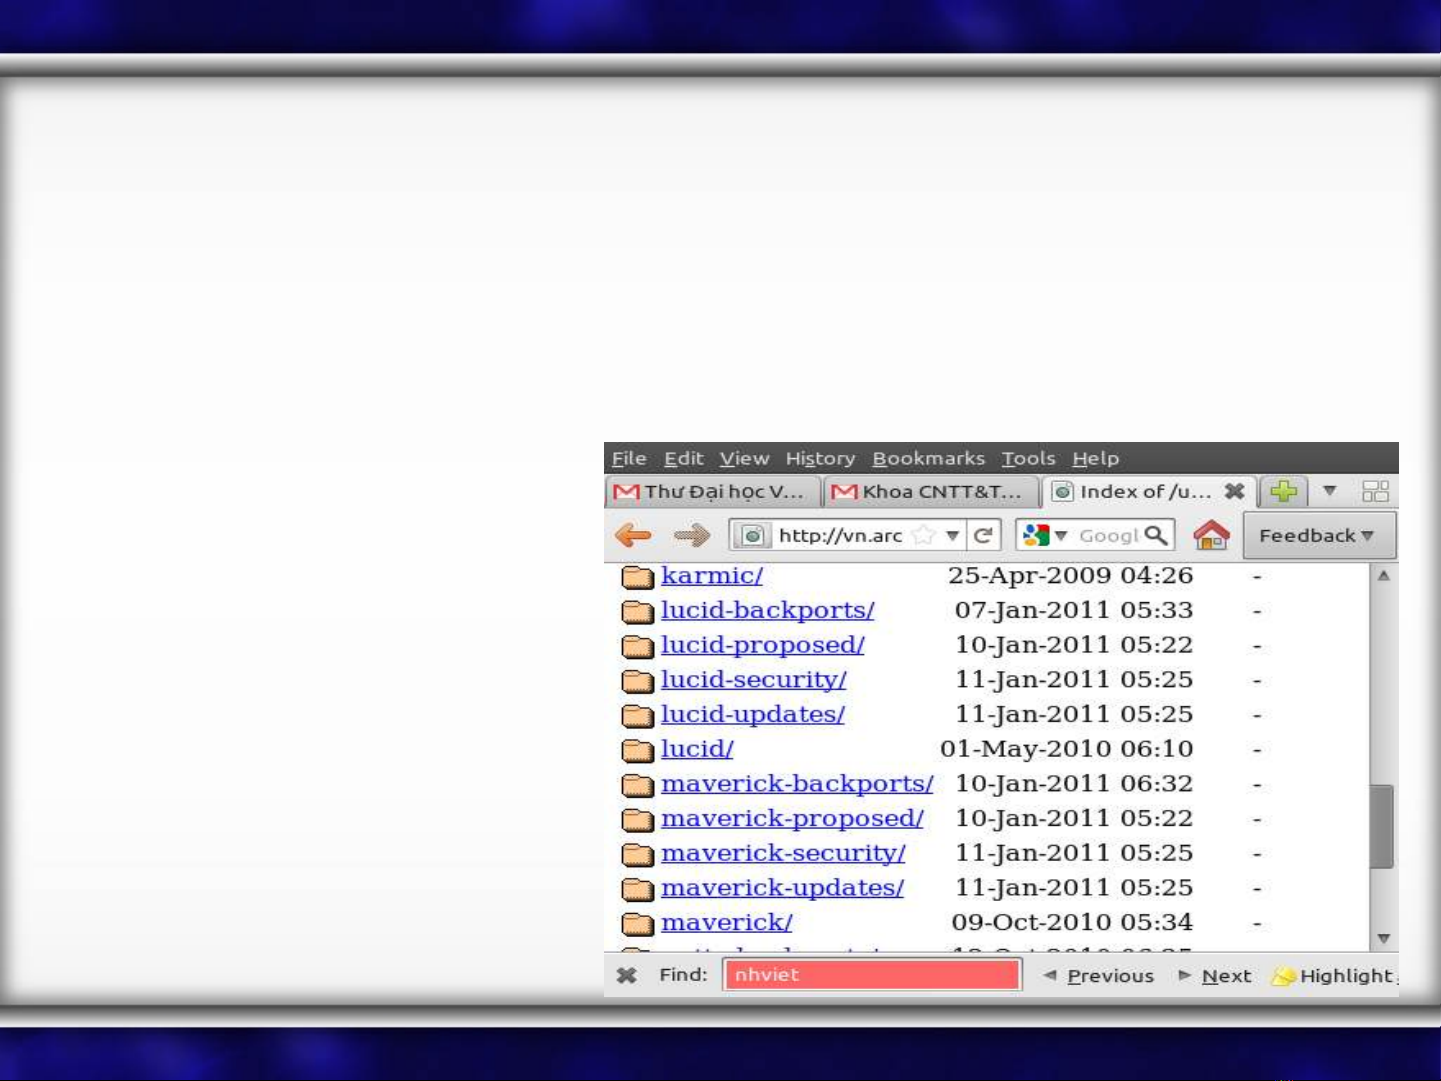Viewport: 1441px width, 1081px height.
Task: Open the search engine selector dropdown
Action: (1046, 536)
